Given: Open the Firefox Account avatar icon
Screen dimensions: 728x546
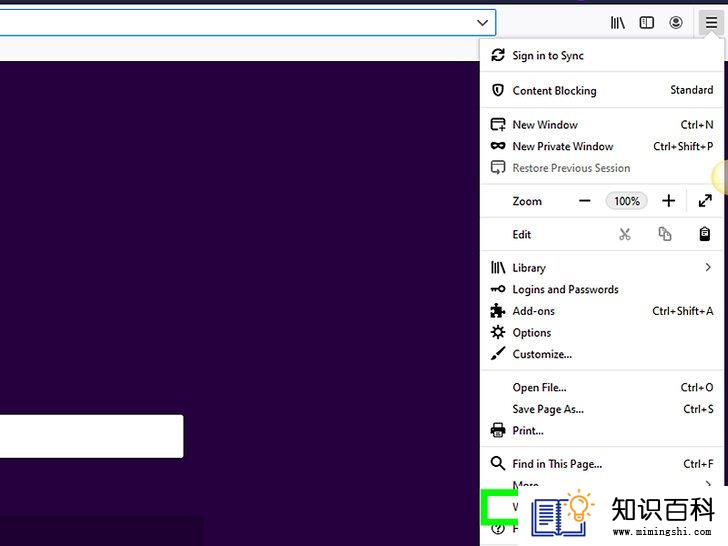Looking at the screenshot, I should click(676, 22).
